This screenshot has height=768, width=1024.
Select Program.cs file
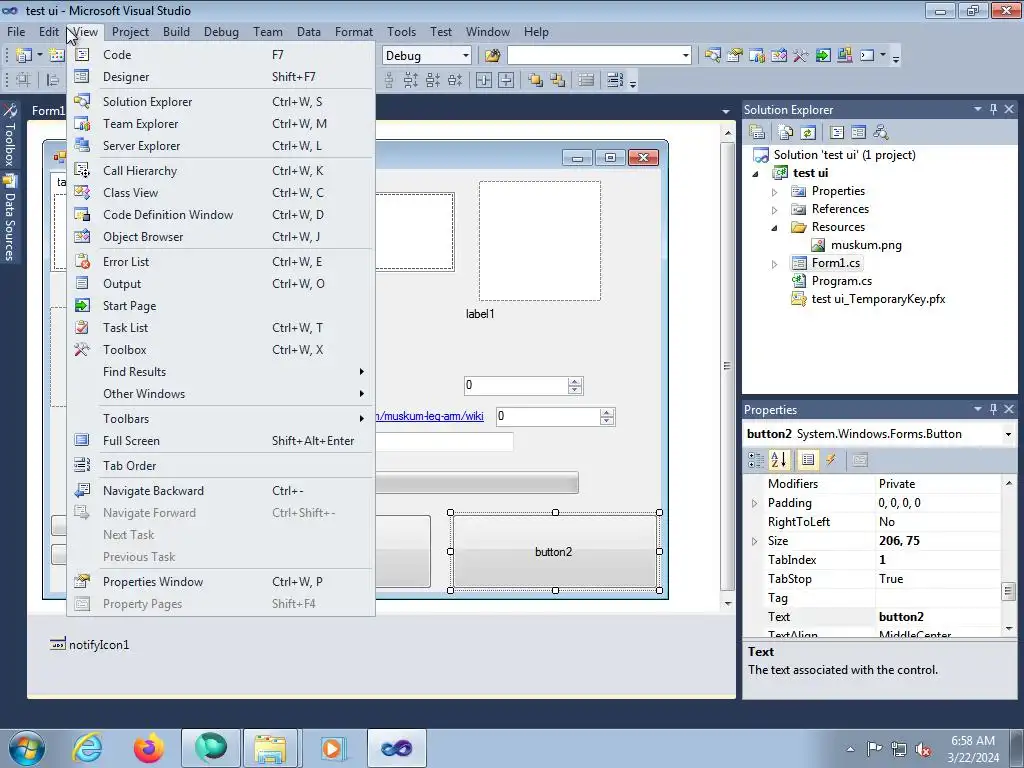click(x=841, y=281)
